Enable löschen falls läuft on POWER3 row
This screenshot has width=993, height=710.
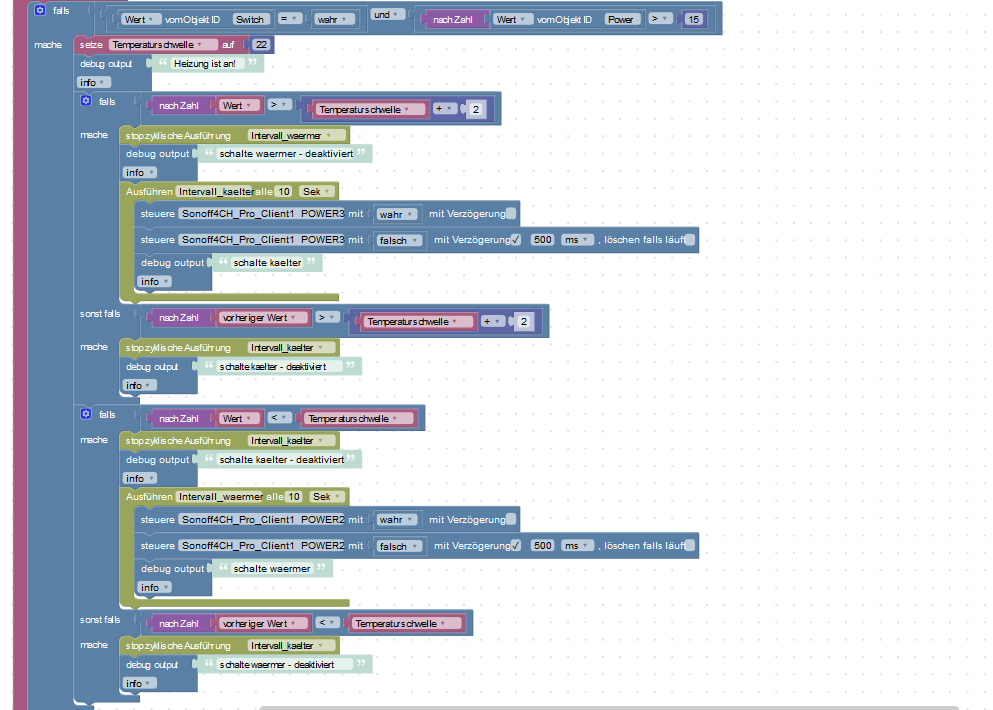tap(690, 239)
